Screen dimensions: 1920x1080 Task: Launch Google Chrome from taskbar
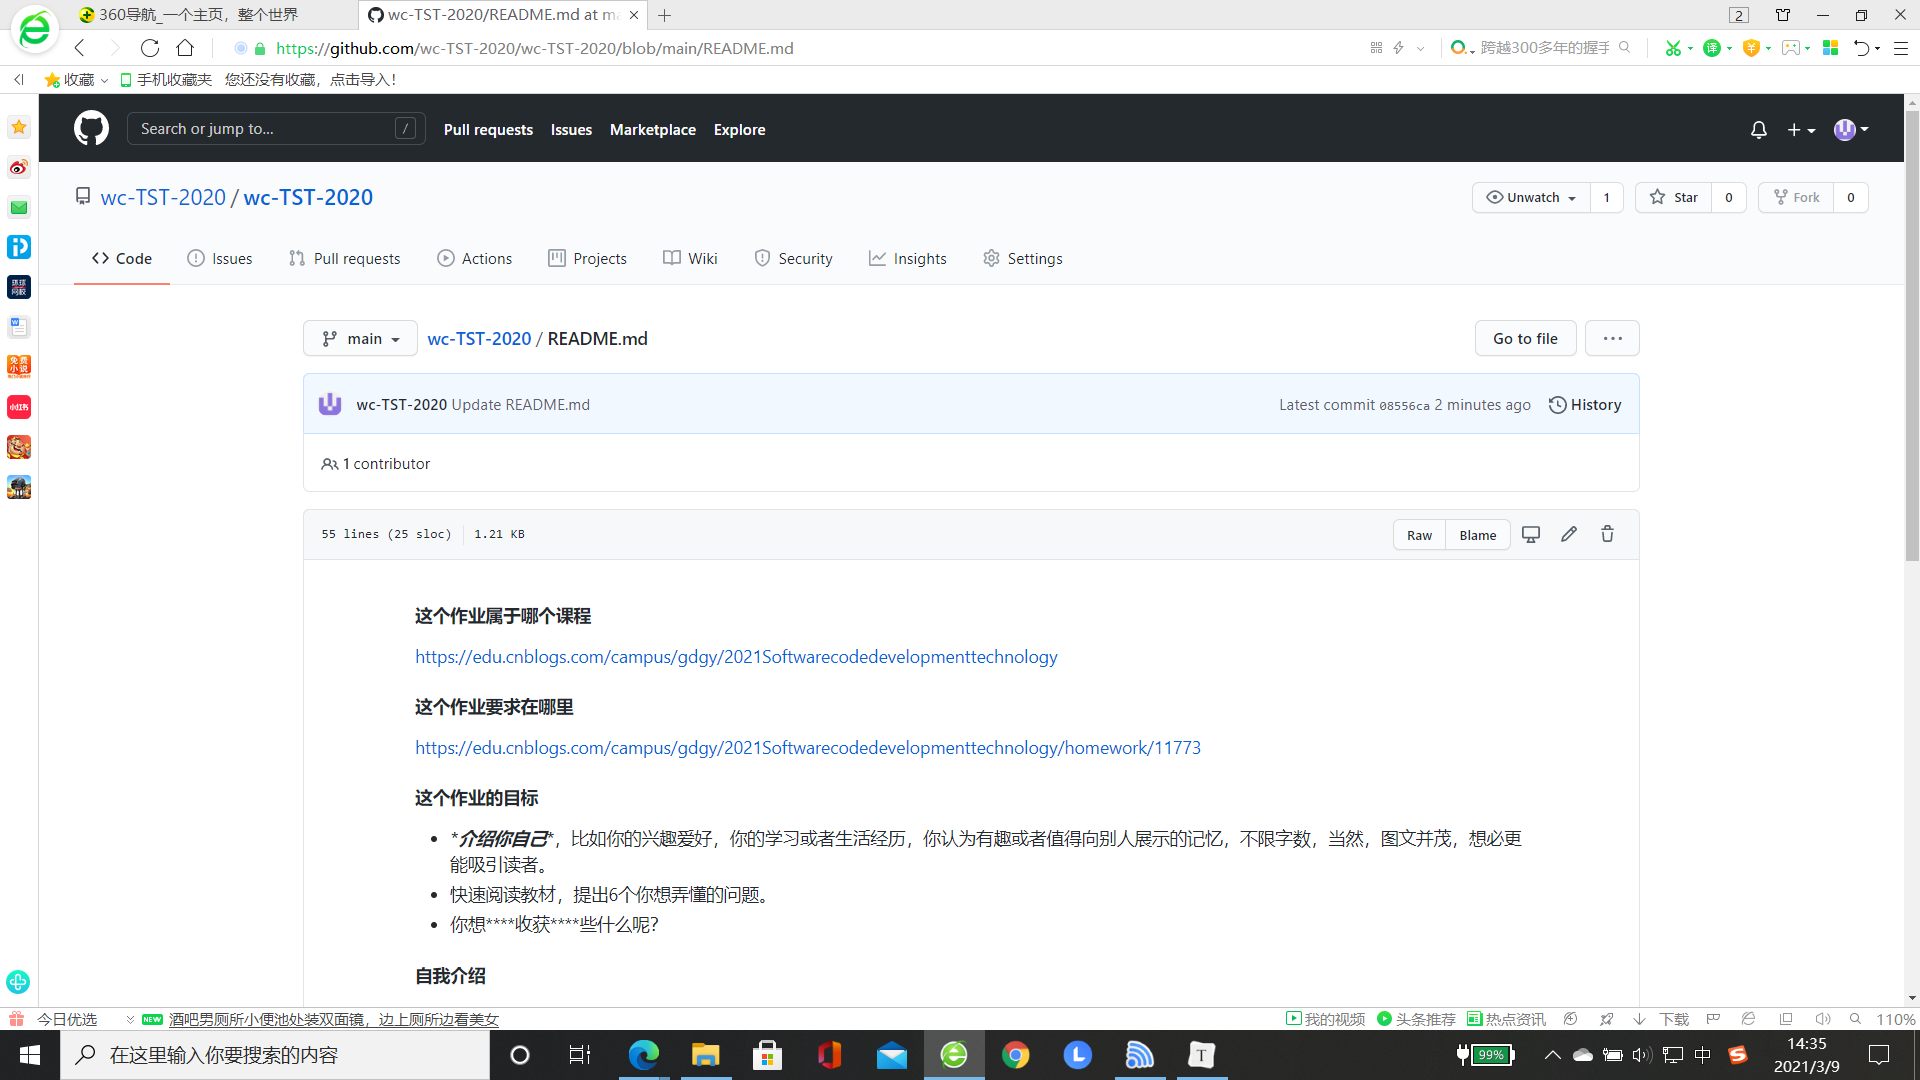point(1015,1055)
